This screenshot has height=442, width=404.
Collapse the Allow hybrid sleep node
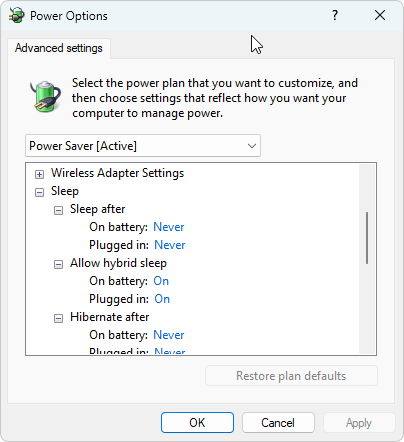58,264
